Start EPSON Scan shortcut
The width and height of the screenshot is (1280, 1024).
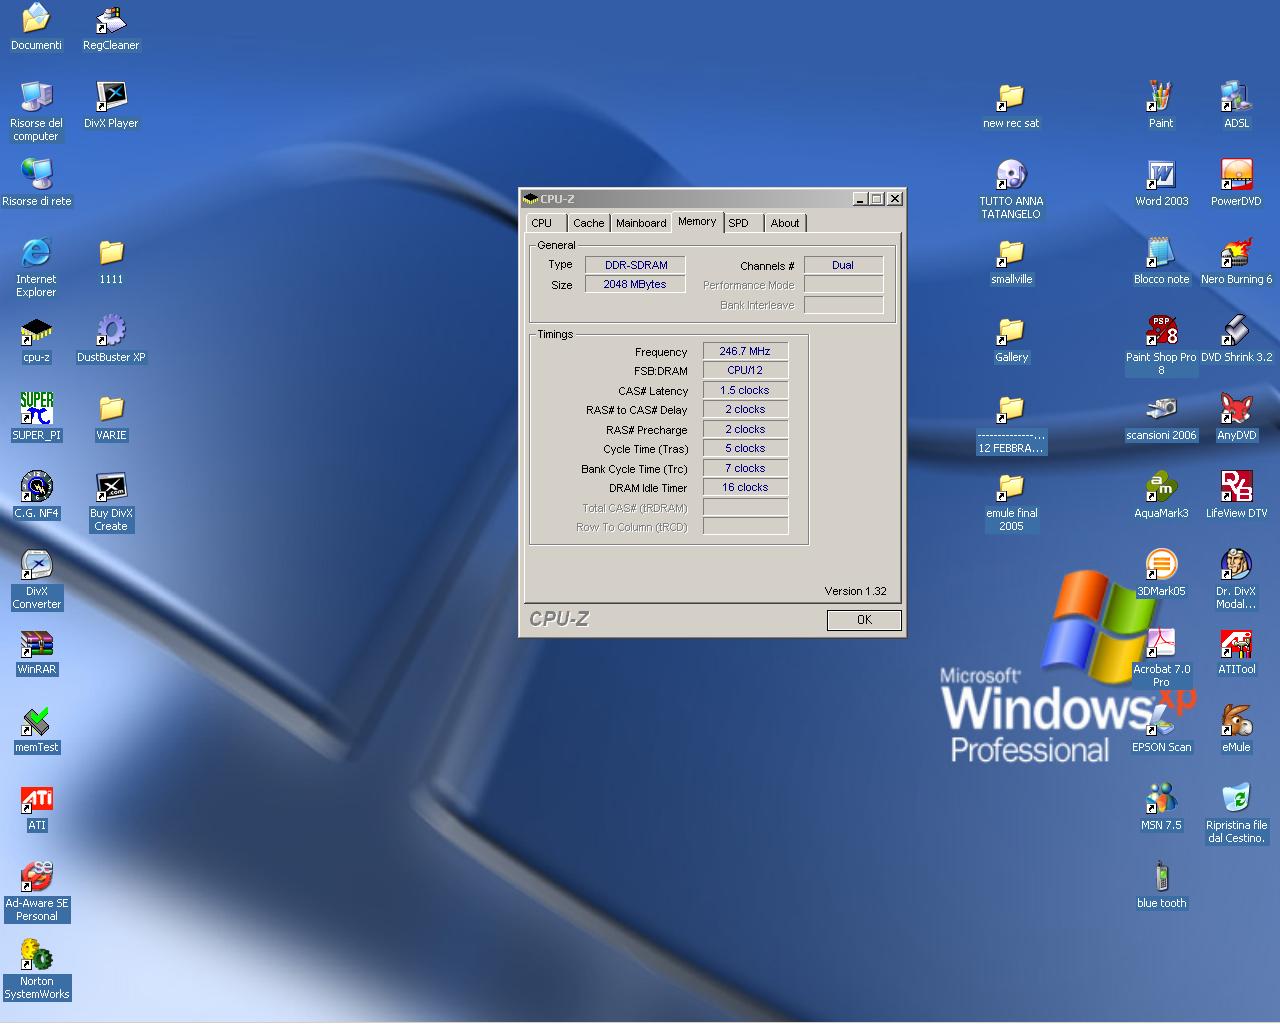(1161, 729)
